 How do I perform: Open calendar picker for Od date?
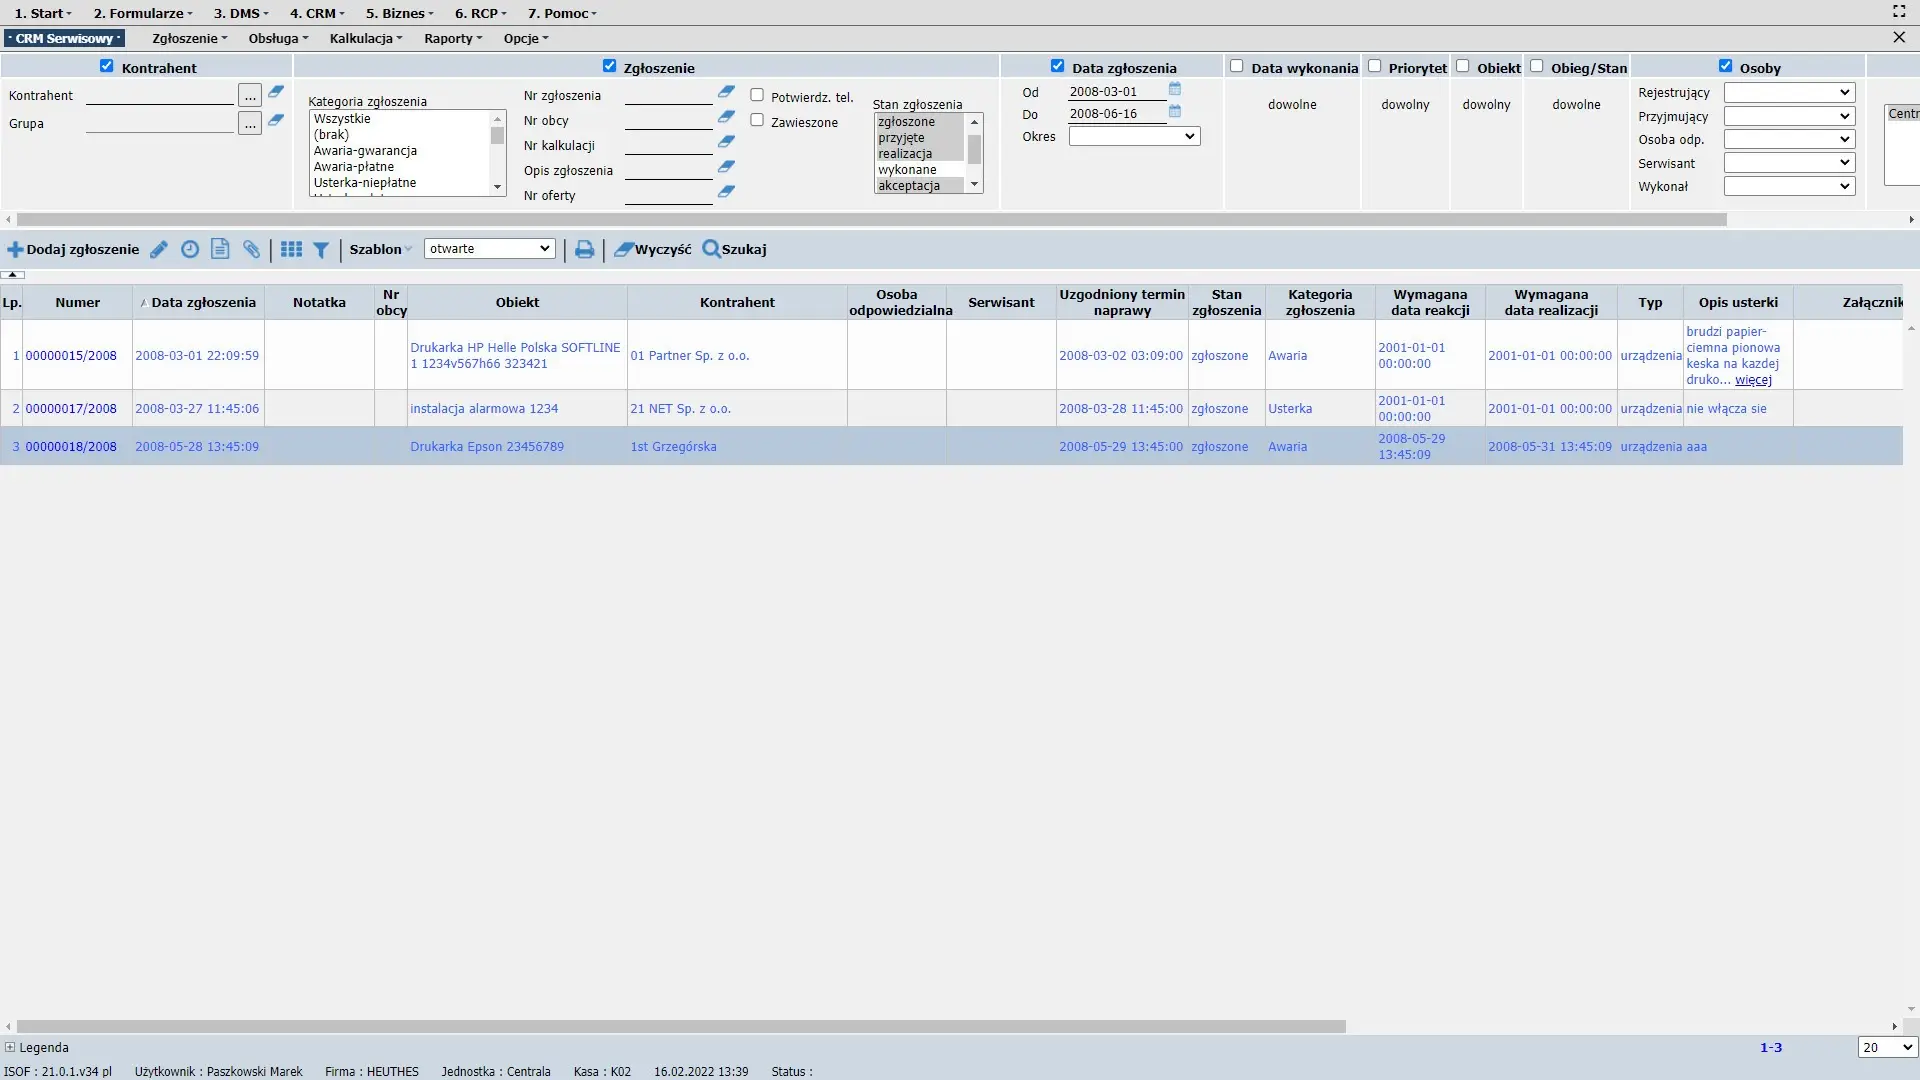(1175, 89)
